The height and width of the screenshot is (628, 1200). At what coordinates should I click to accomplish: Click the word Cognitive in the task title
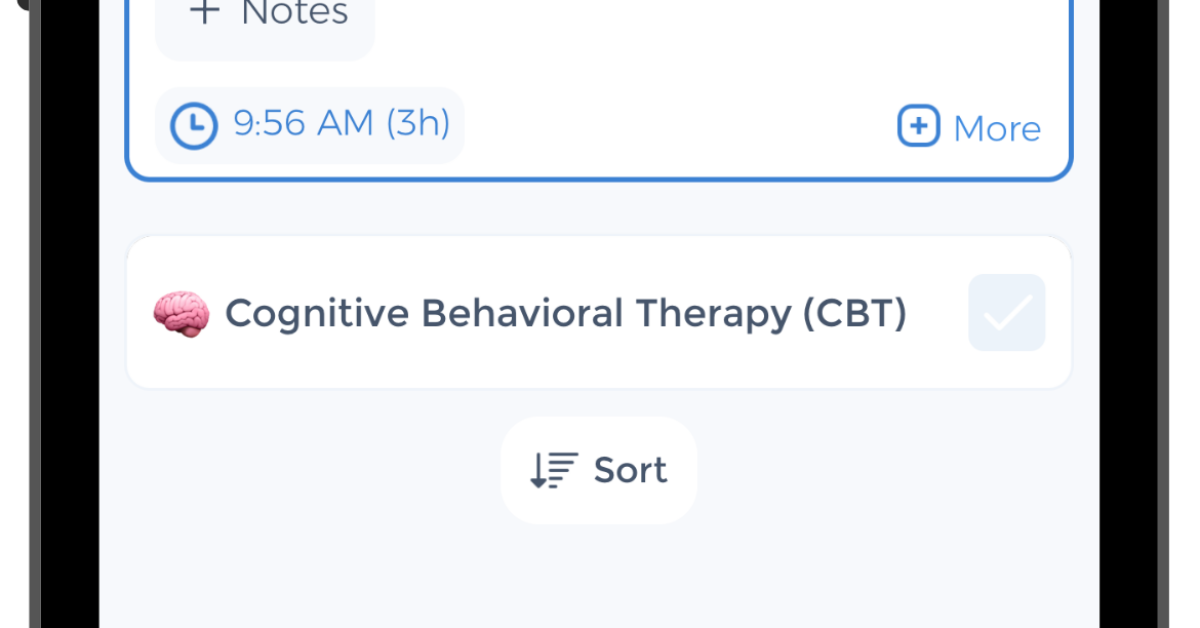pyautogui.click(x=316, y=313)
